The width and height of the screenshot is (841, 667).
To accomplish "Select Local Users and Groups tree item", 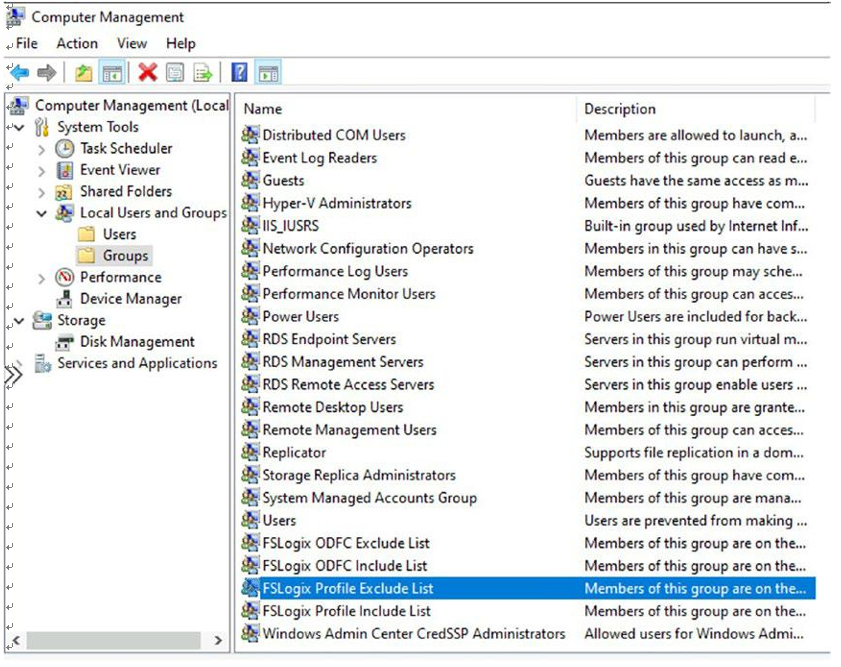I will [153, 213].
